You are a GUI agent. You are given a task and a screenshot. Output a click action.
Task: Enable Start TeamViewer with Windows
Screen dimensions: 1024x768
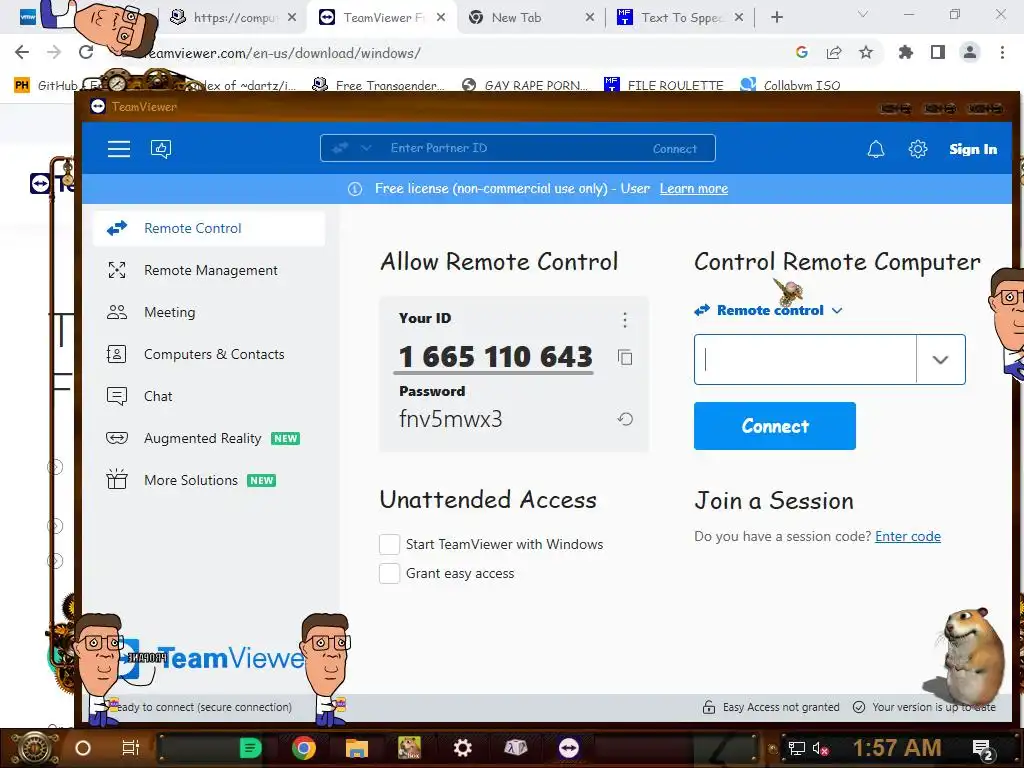[389, 544]
